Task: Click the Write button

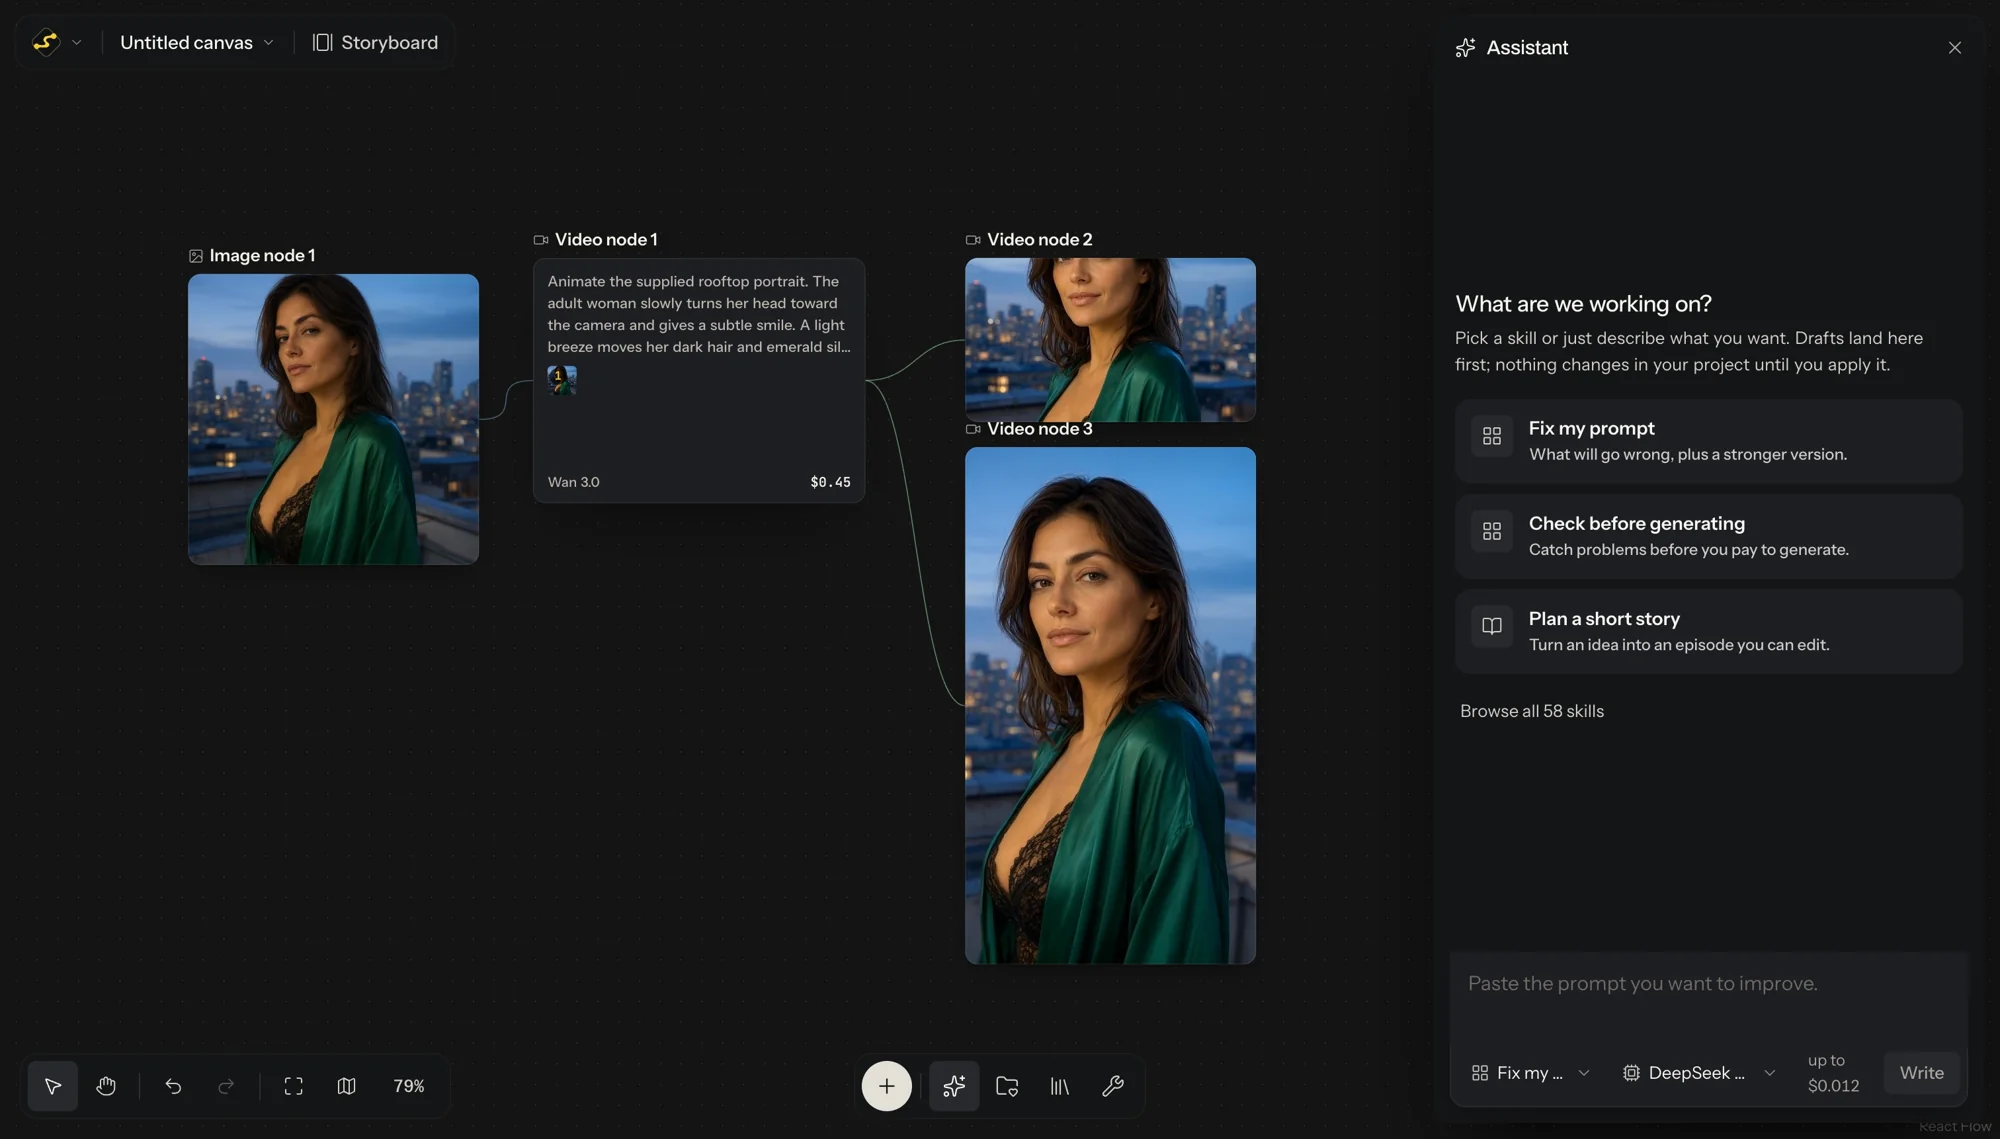Action: tap(1921, 1073)
